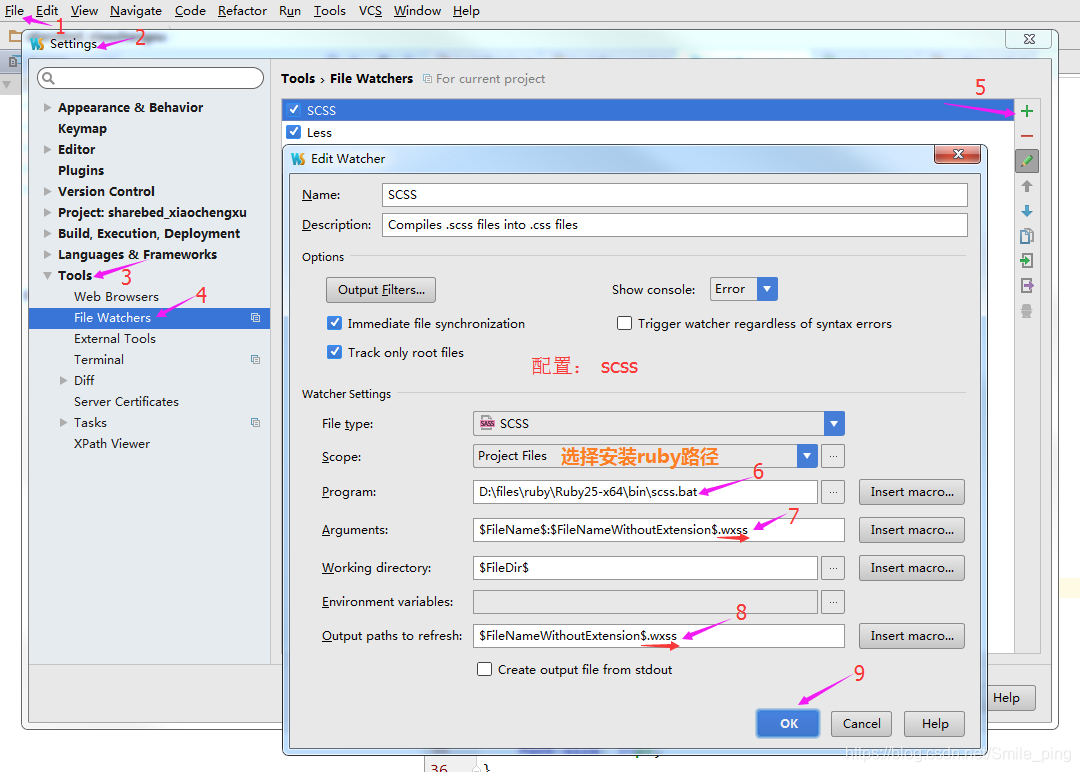1080x772 pixels.
Task: Open the Tools menu in menu bar
Action: [329, 11]
